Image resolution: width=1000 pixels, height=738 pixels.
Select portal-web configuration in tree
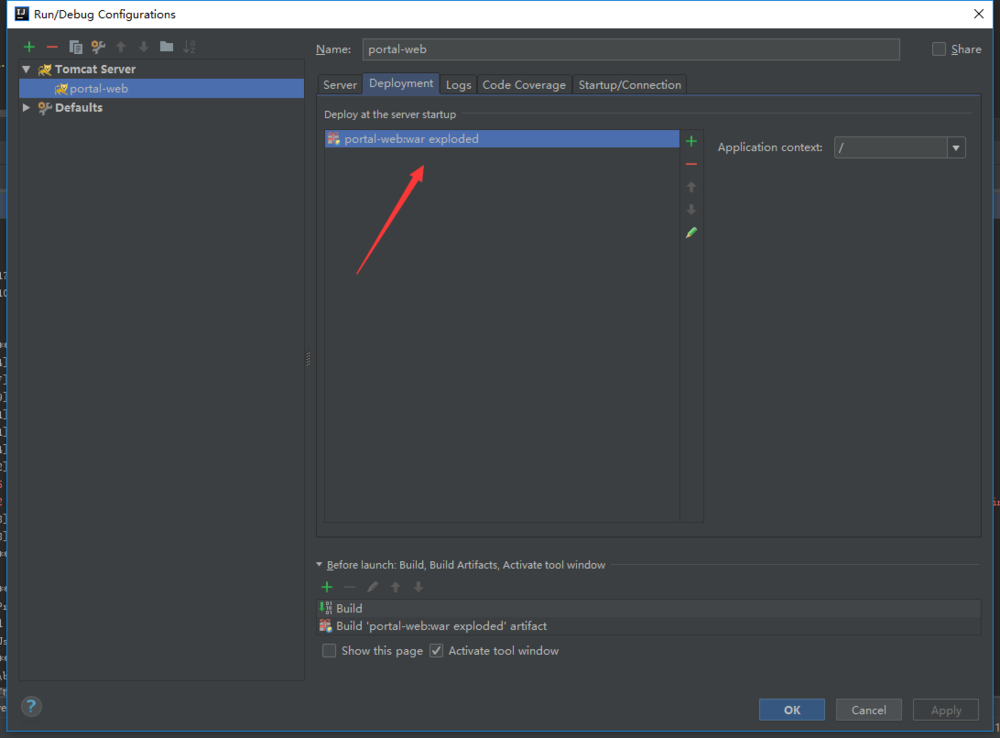click(x=161, y=89)
